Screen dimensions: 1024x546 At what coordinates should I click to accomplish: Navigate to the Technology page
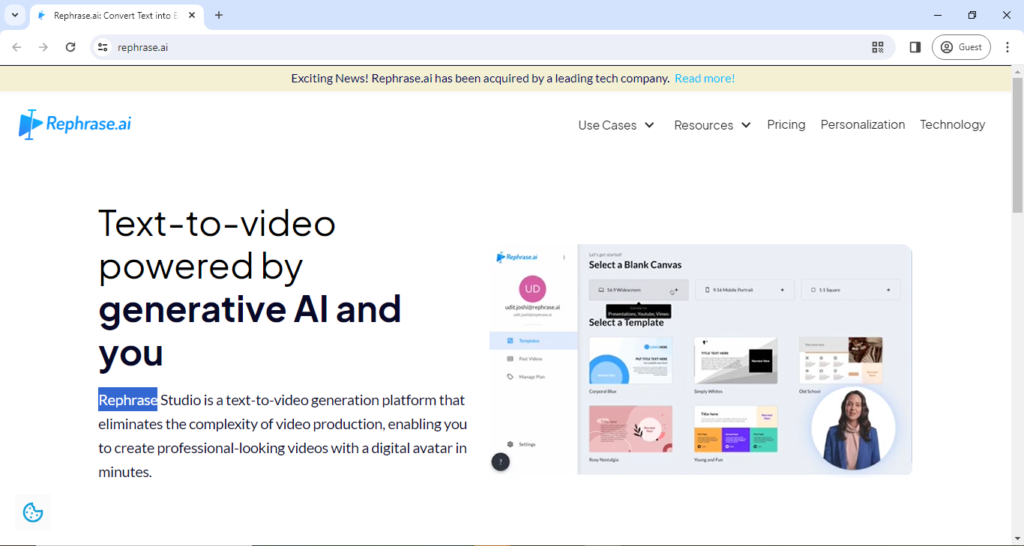(952, 125)
